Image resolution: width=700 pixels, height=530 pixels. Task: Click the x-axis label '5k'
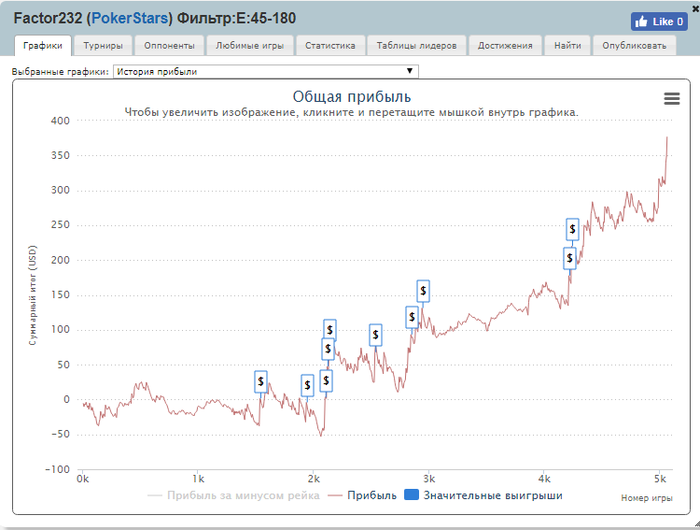(660, 479)
